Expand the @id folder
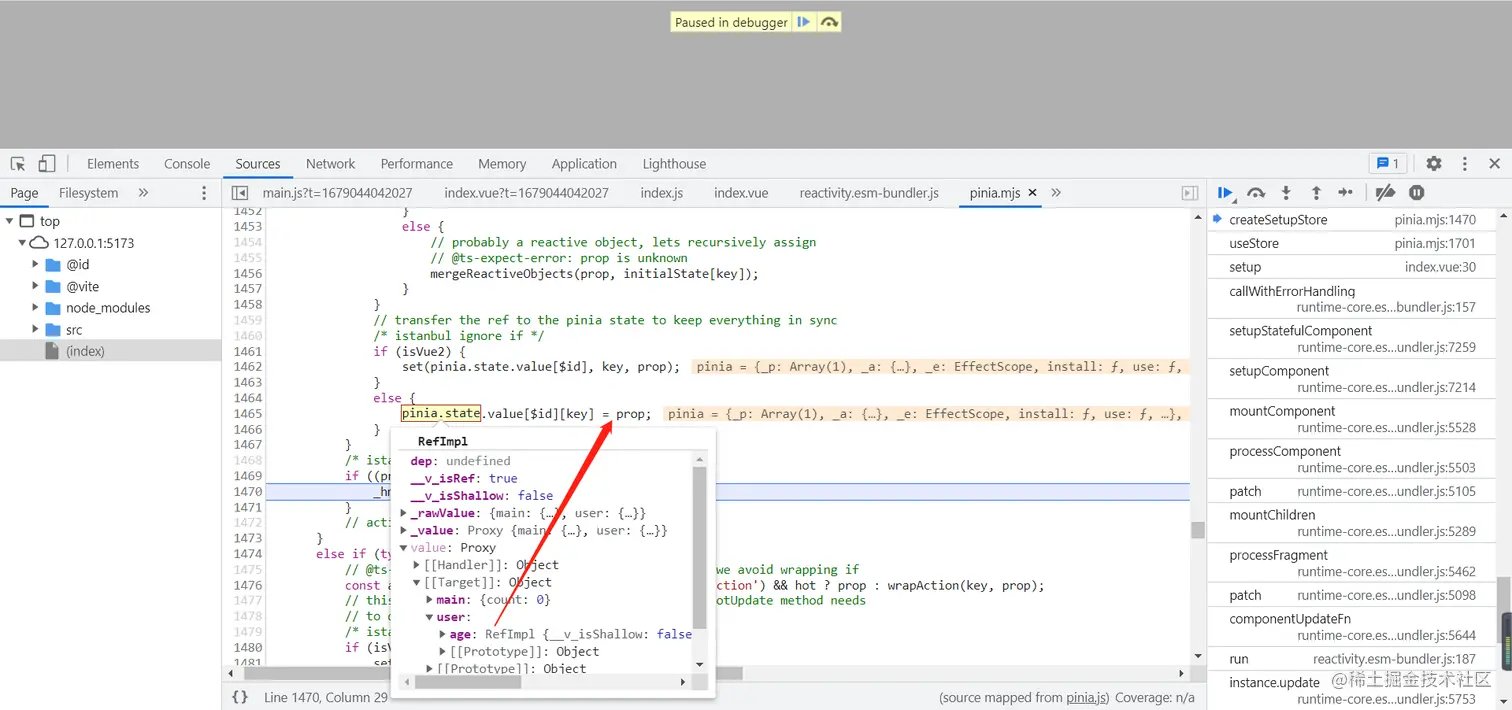 point(36,265)
